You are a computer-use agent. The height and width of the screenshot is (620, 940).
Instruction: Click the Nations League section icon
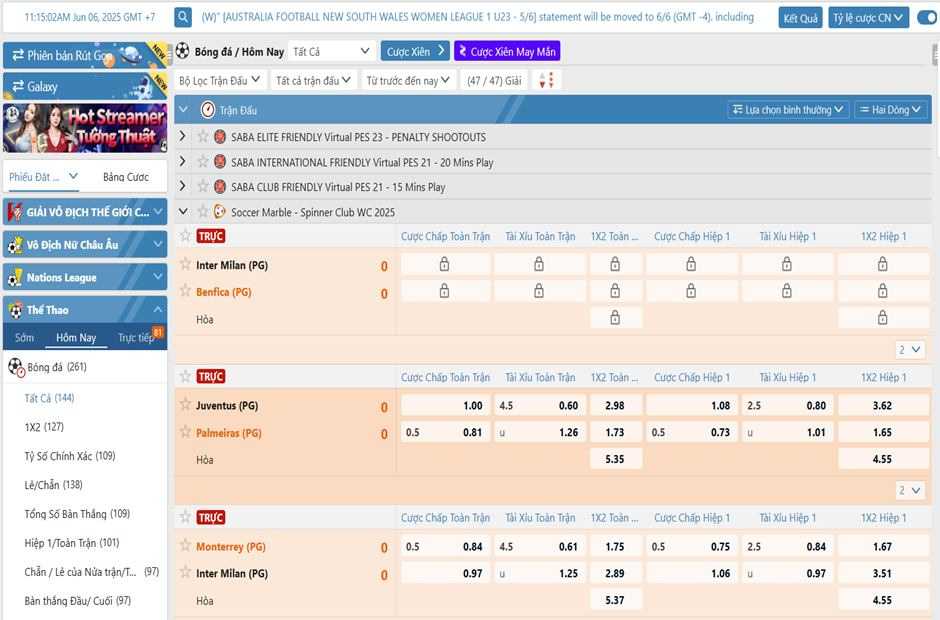(x=16, y=278)
